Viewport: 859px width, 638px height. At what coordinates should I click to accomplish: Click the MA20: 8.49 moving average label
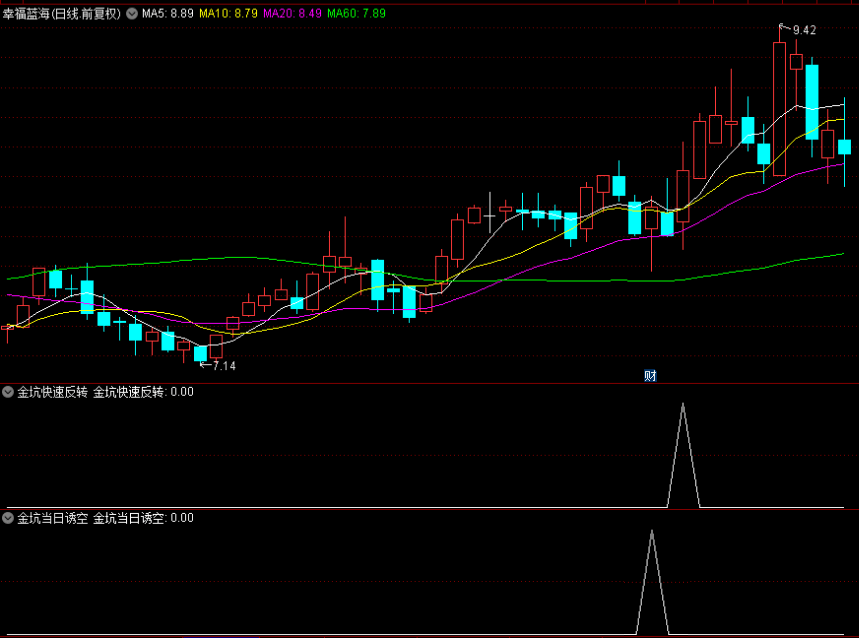[292, 14]
